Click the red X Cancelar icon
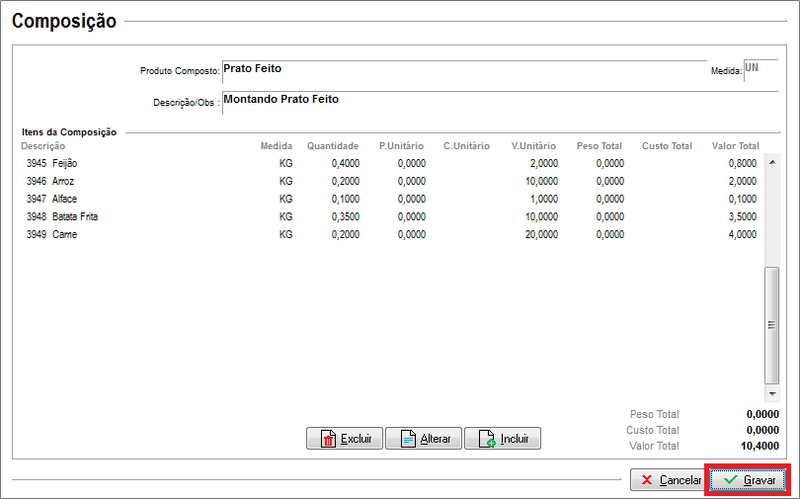Screen dimensions: 800x499 pos(647,480)
